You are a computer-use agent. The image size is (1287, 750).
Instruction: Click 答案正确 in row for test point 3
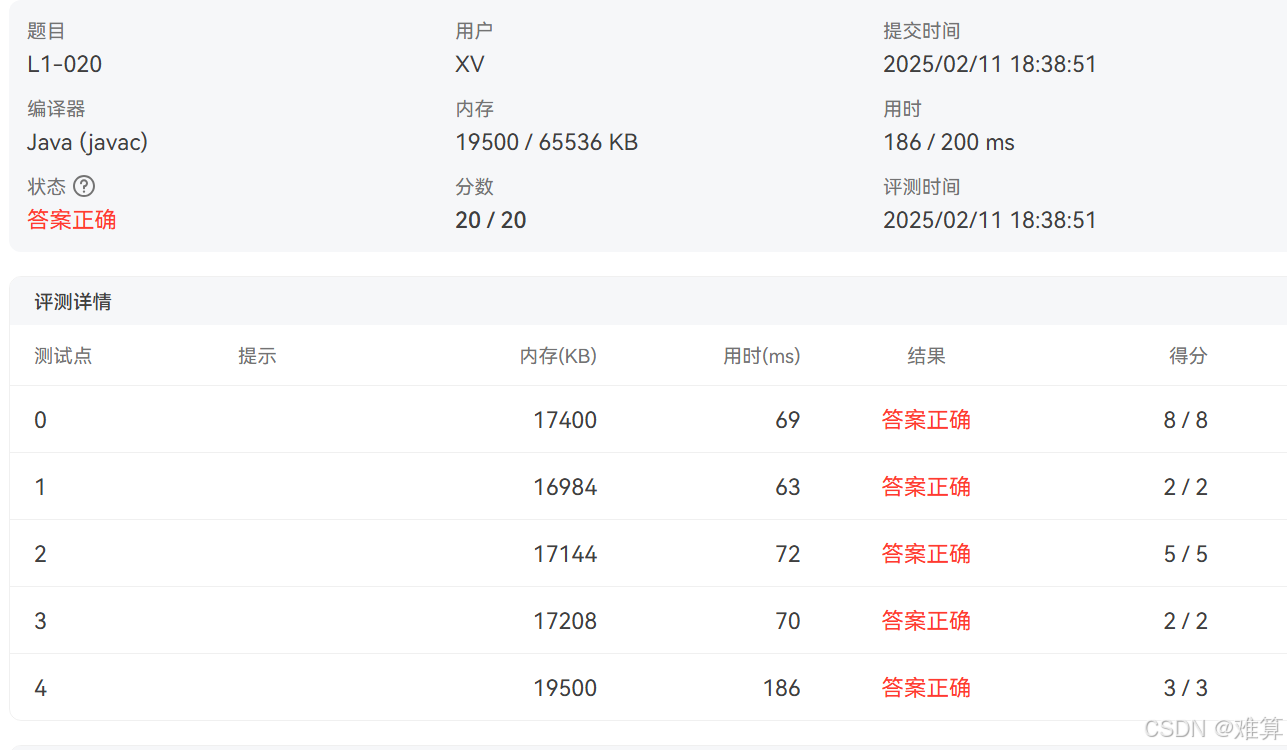coord(925,621)
